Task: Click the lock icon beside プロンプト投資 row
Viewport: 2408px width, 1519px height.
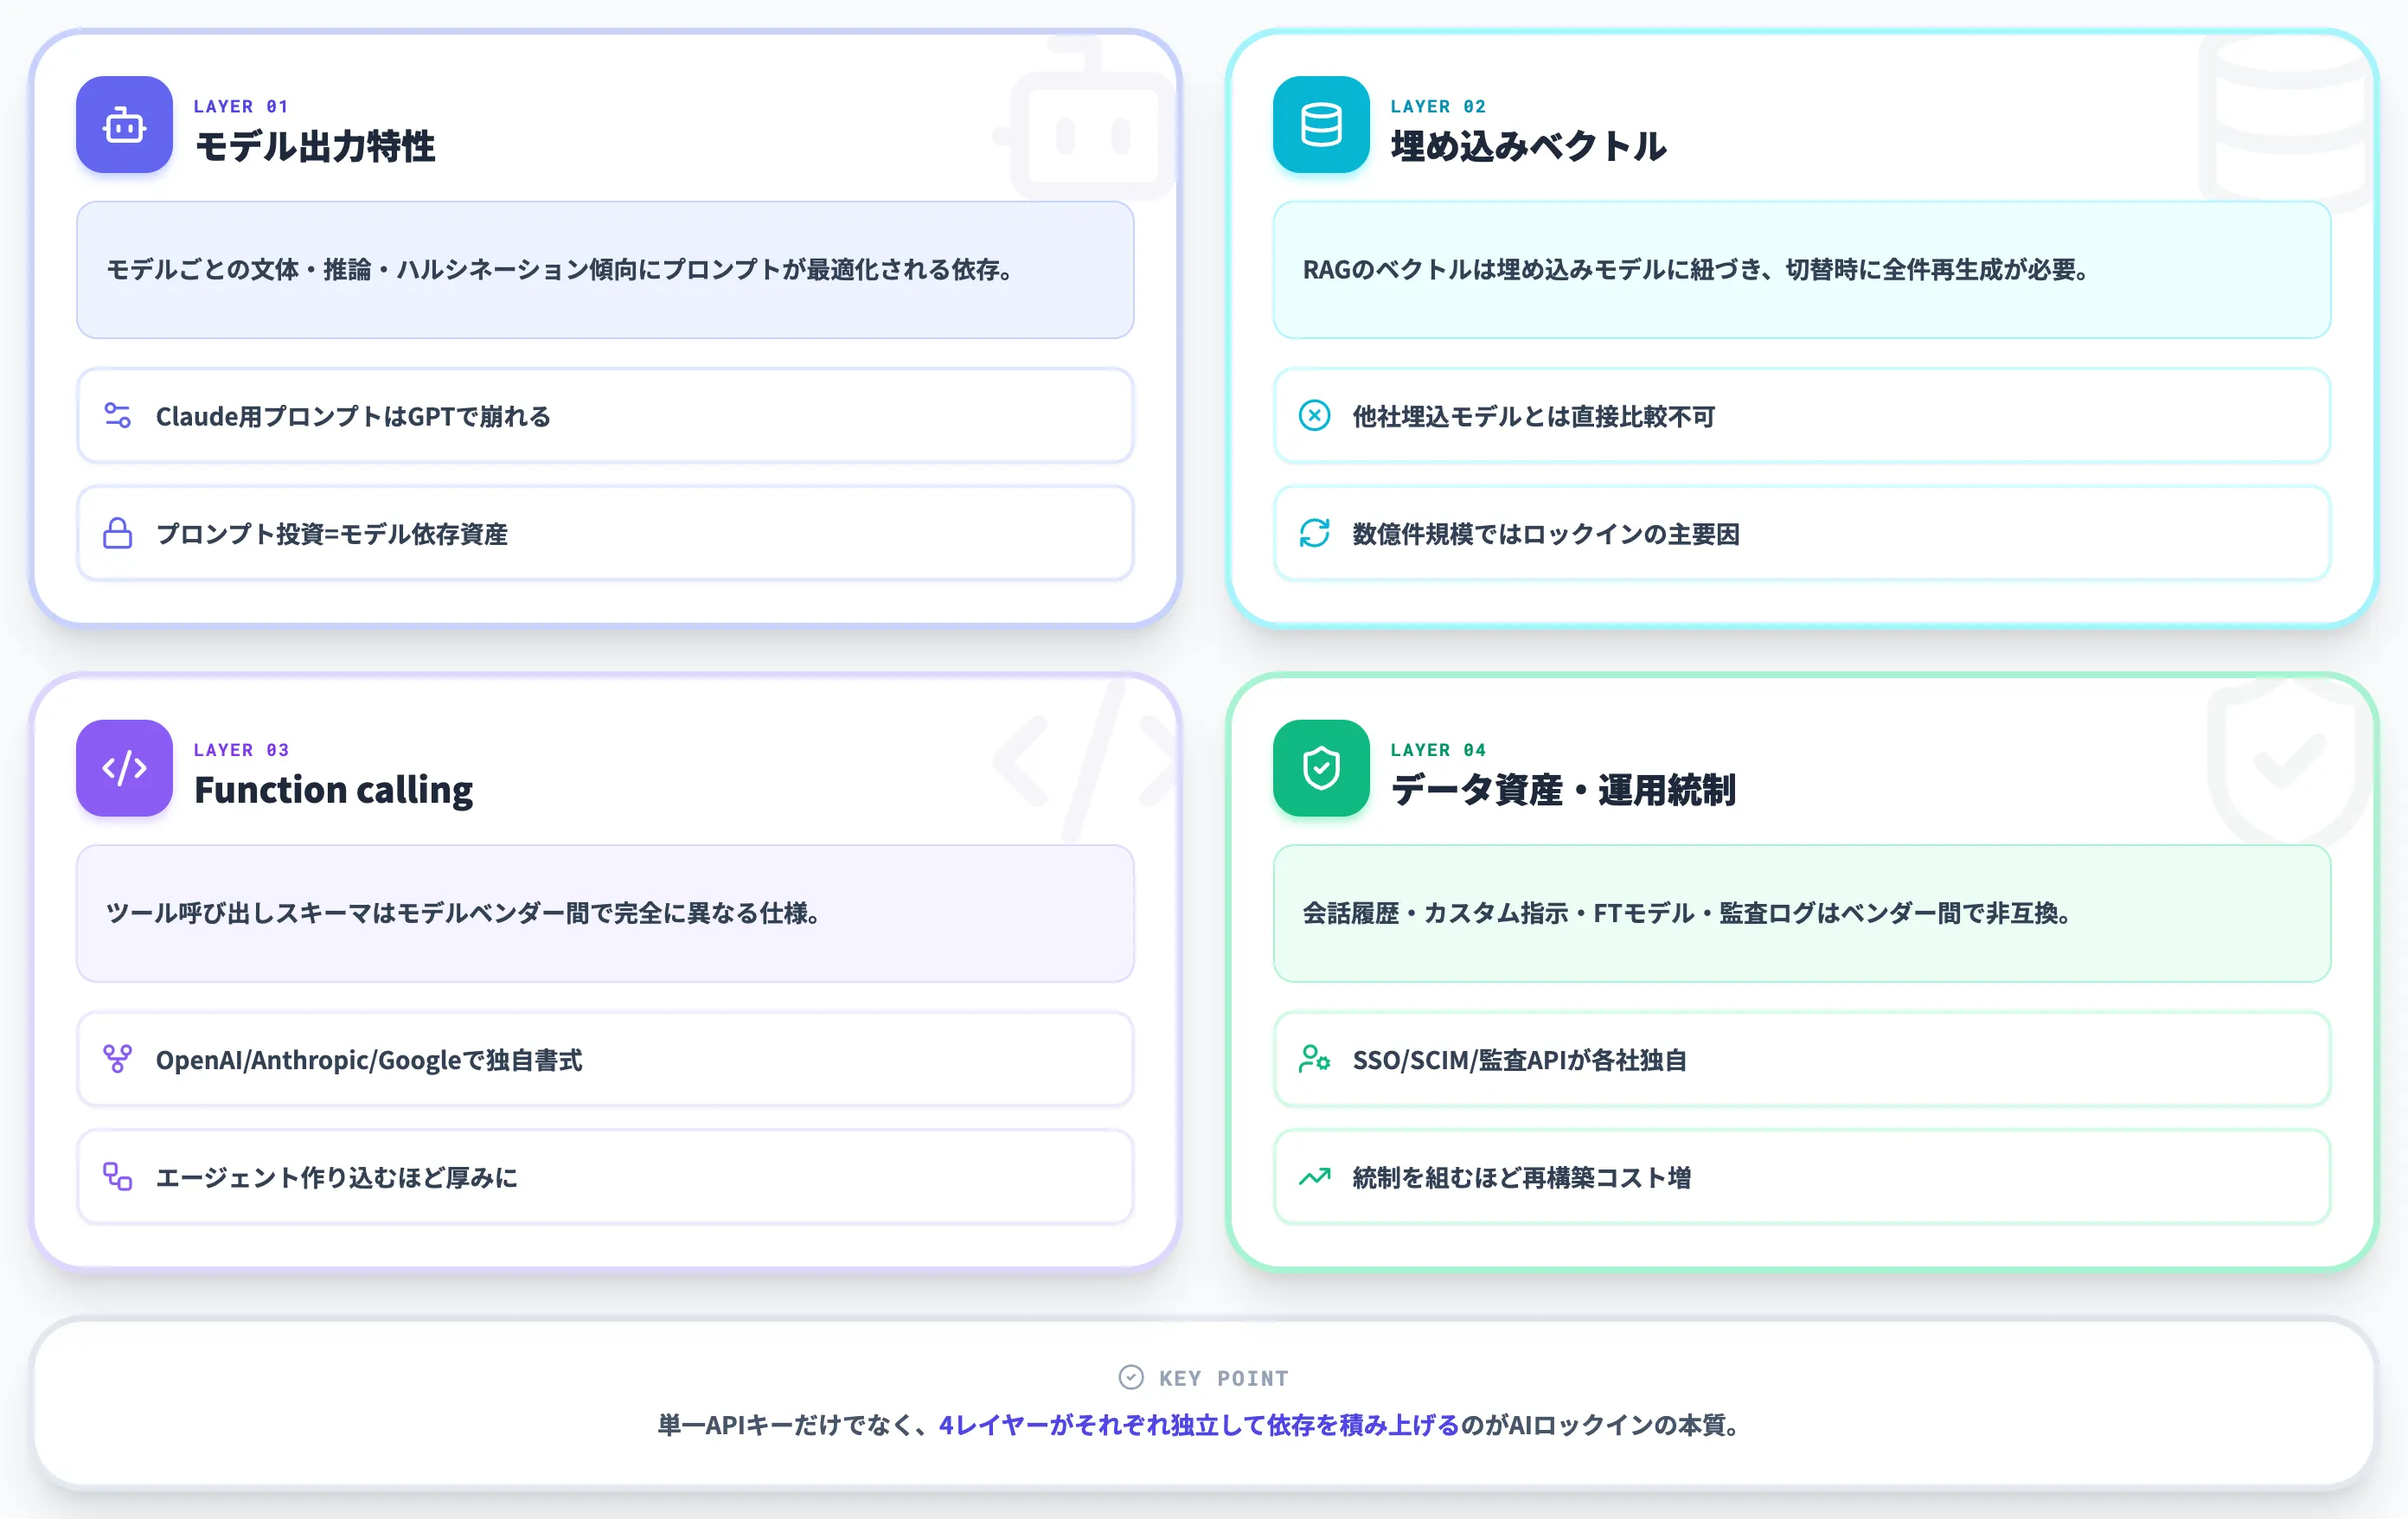Action: (118, 533)
